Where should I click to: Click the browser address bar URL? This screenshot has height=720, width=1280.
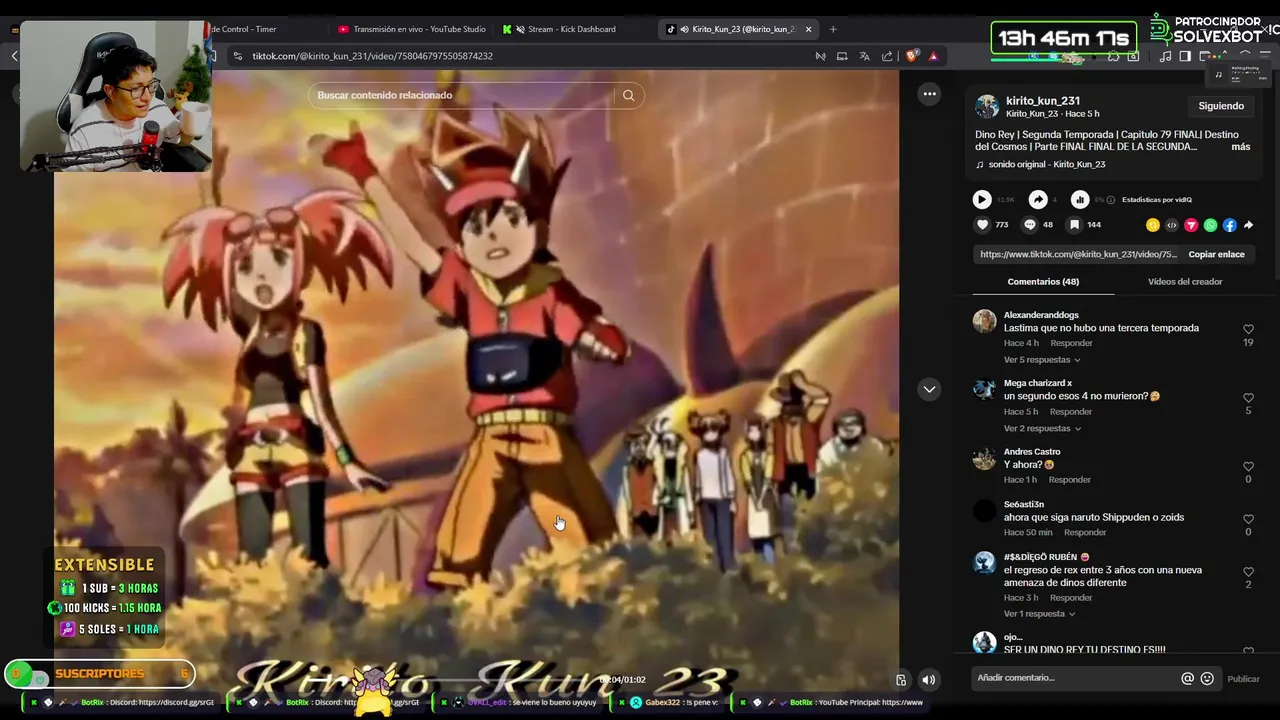point(372,56)
